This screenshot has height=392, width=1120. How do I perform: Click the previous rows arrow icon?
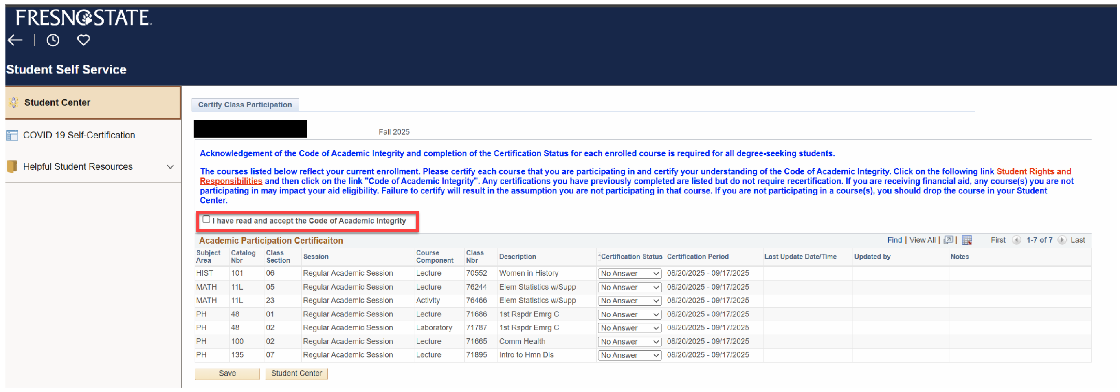(x=1017, y=241)
